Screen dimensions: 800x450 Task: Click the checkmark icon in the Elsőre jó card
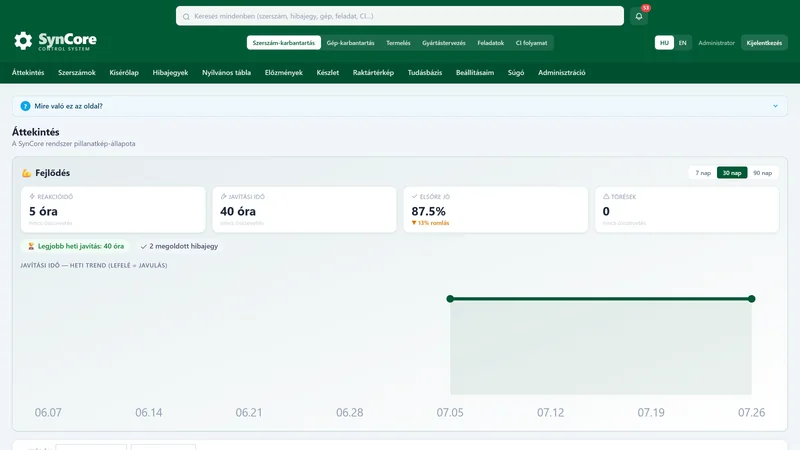click(x=415, y=196)
